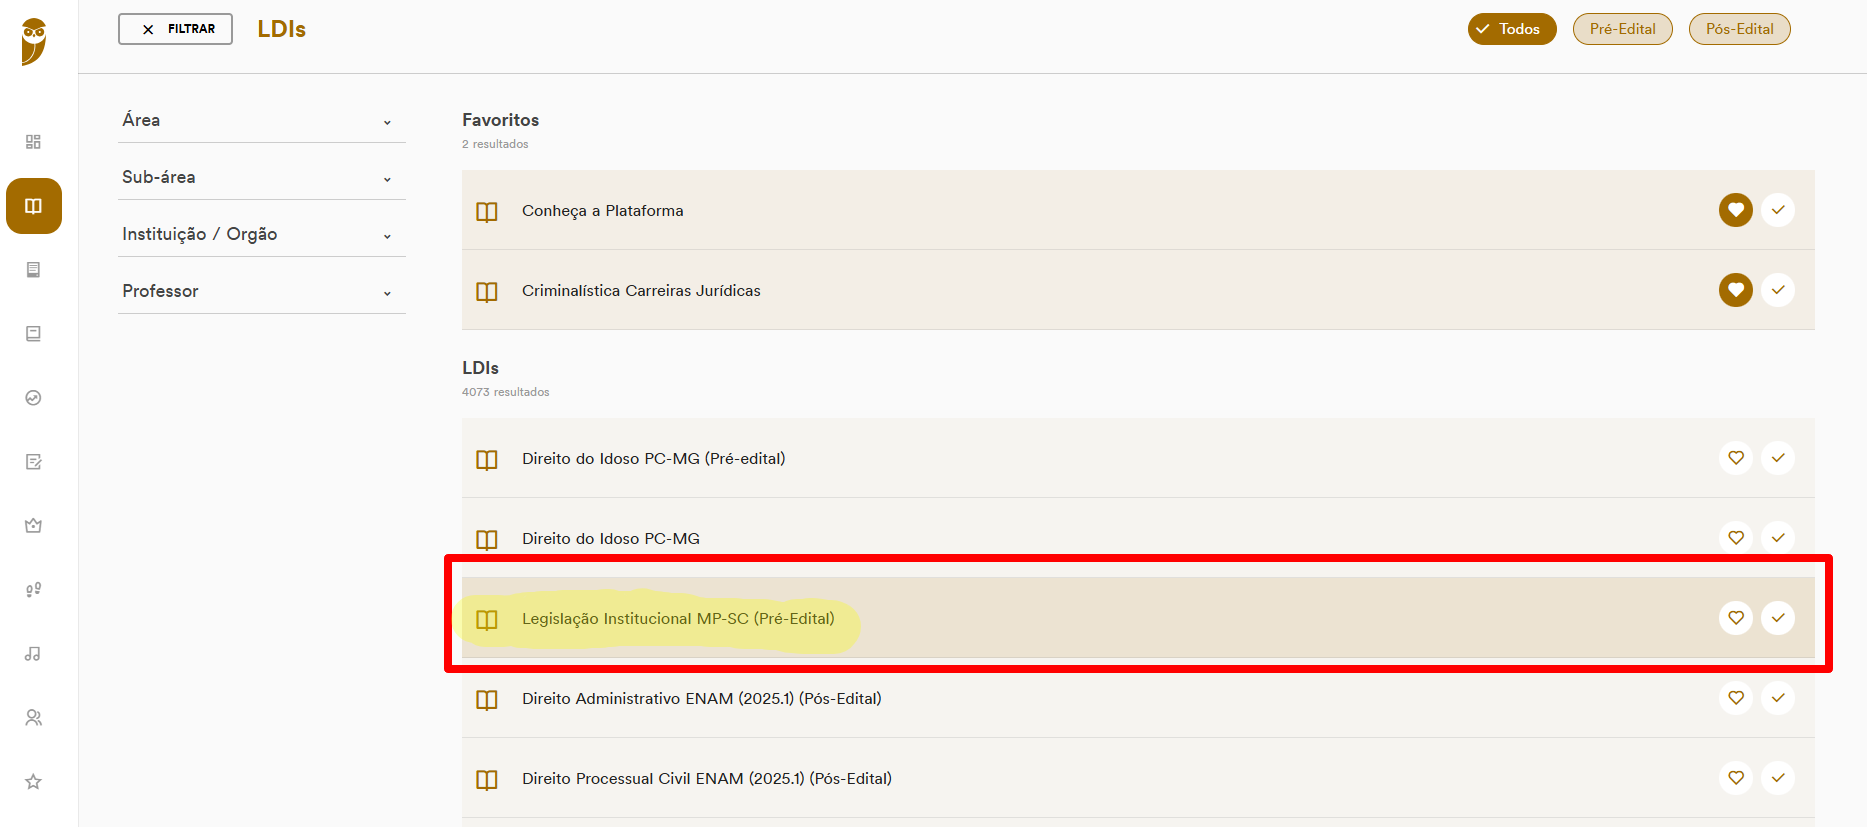
Task: Toggle check mark for Criminalística Carreiras Jurídicas
Action: click(1778, 290)
